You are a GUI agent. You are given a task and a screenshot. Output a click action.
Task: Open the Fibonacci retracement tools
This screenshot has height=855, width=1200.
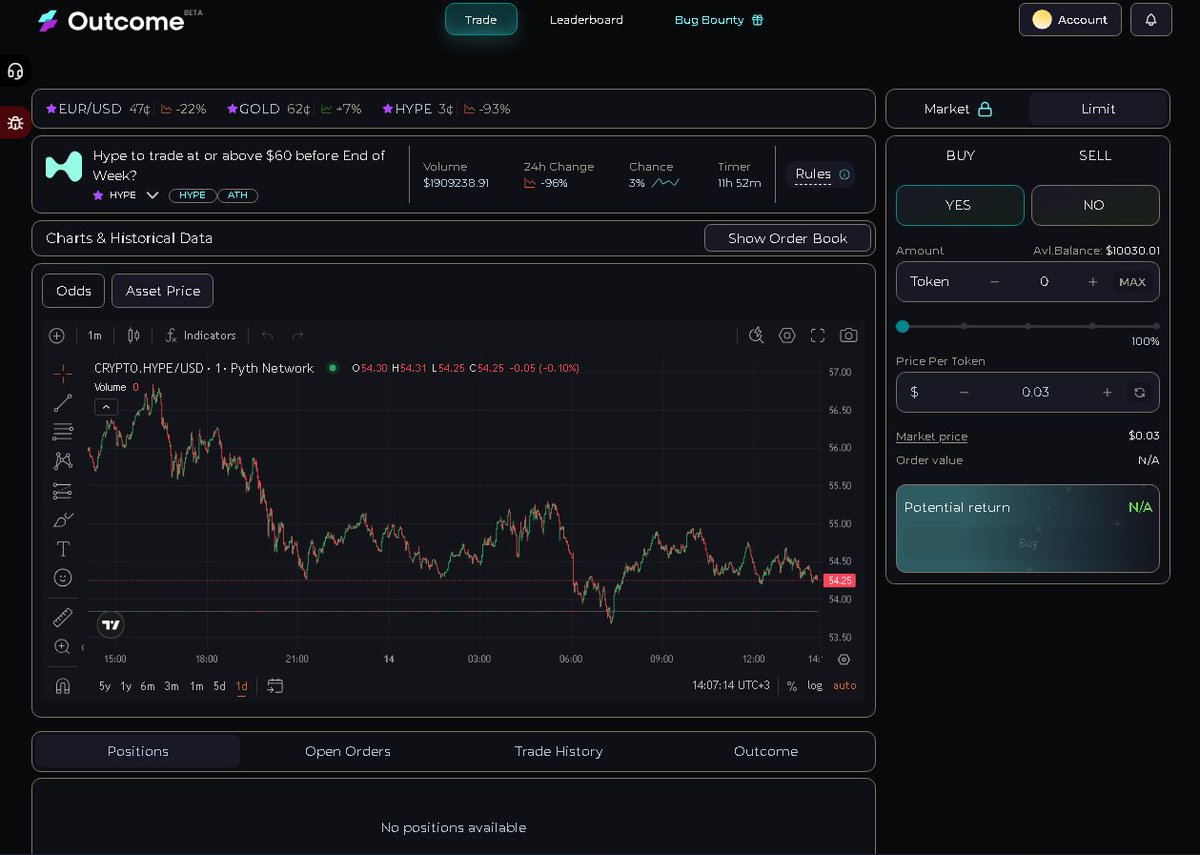[63, 432]
